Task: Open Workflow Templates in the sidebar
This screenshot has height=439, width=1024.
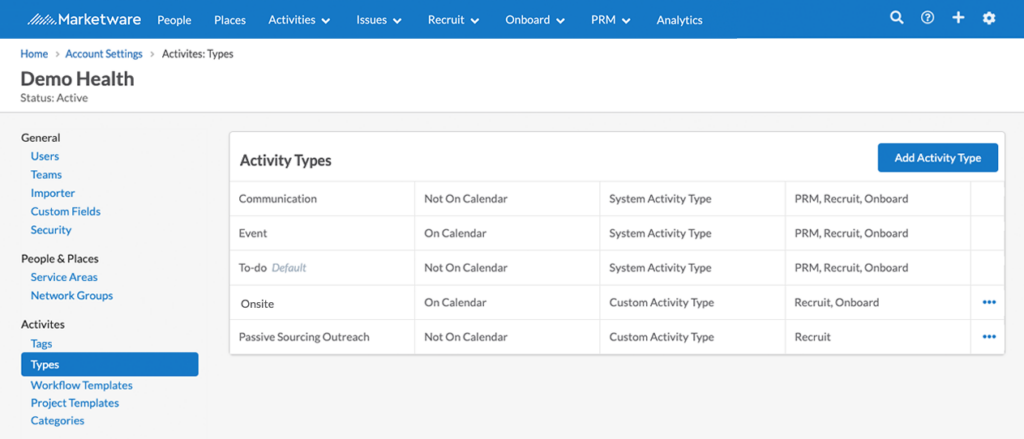Action: tap(82, 385)
